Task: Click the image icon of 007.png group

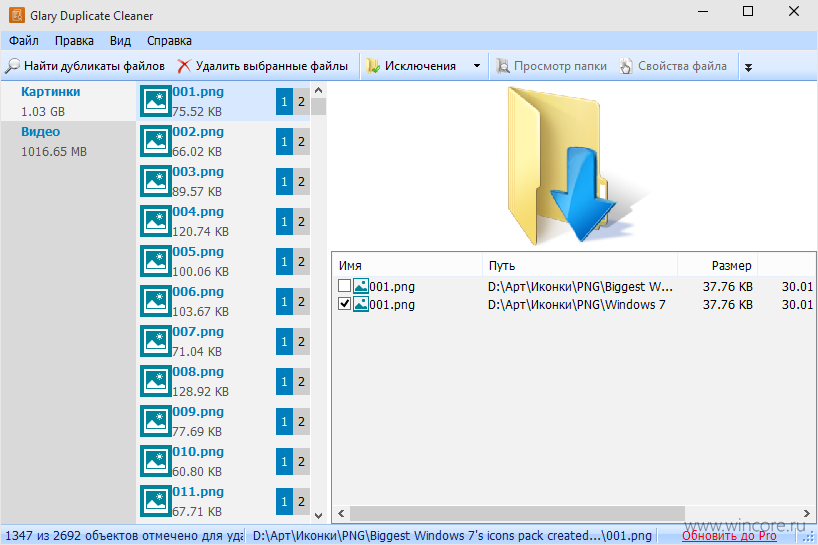Action: (155, 342)
